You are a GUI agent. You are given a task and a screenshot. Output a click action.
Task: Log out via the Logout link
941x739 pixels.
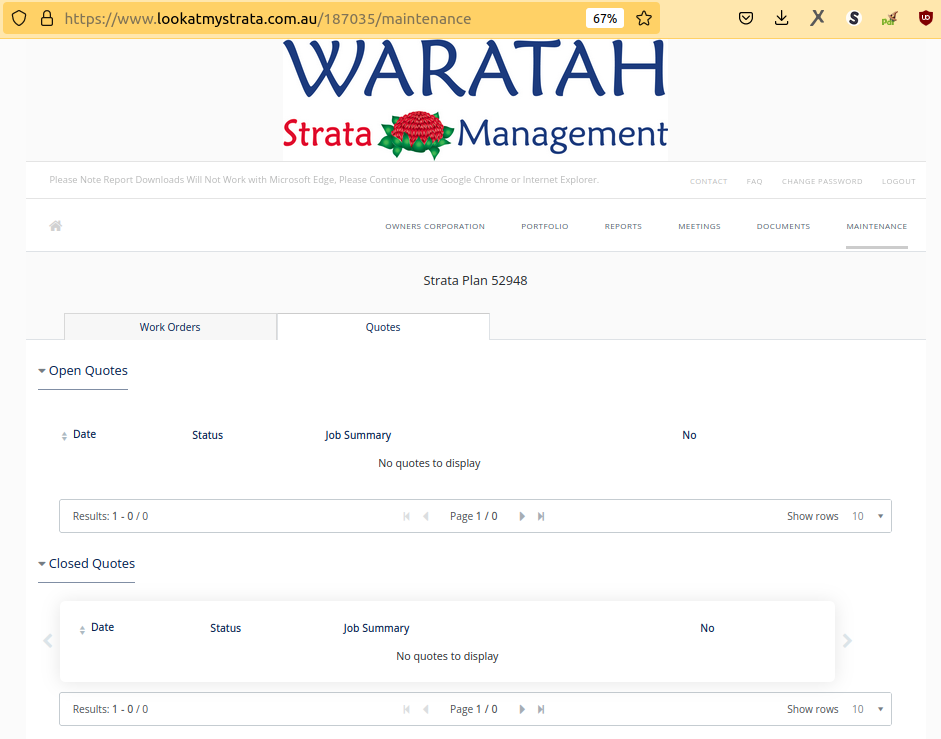click(x=898, y=181)
